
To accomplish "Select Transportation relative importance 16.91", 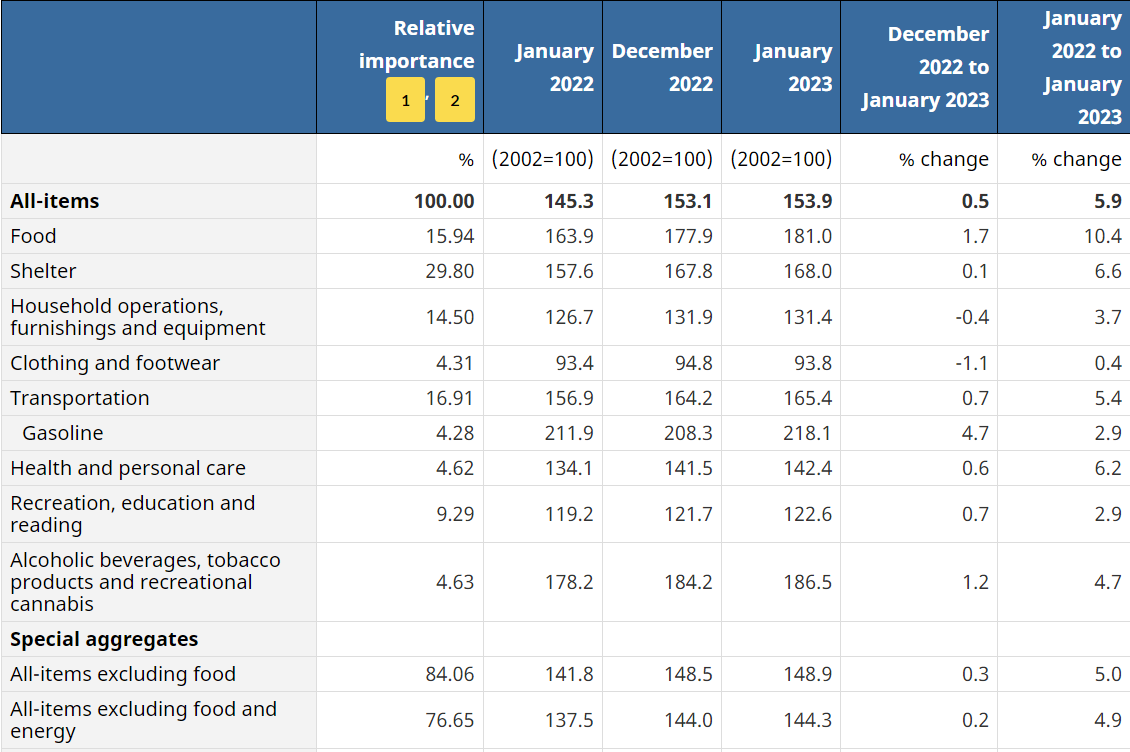I will [x=450, y=398].
